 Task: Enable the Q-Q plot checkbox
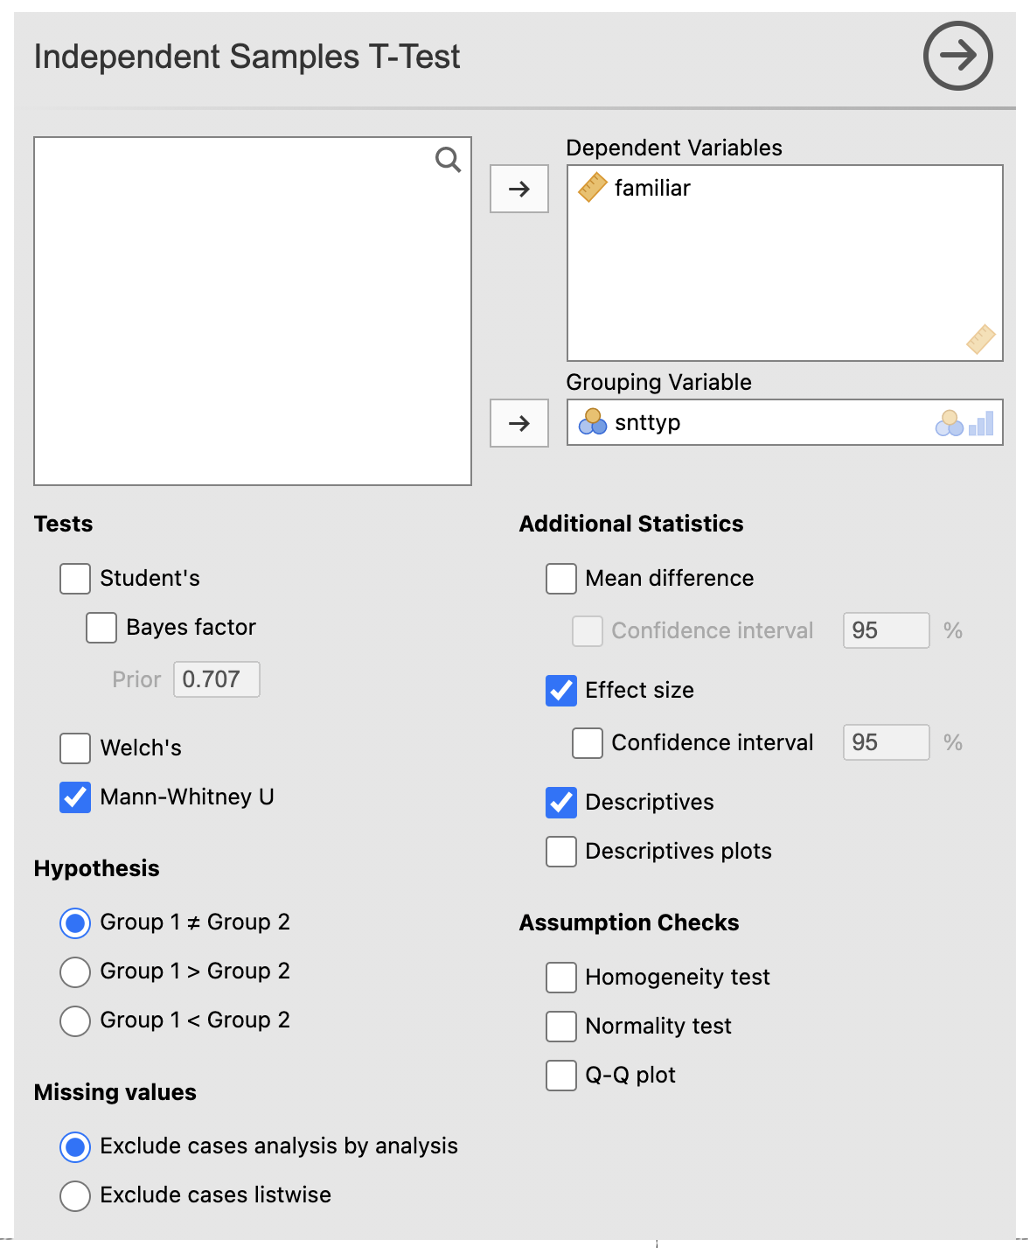pos(561,1075)
